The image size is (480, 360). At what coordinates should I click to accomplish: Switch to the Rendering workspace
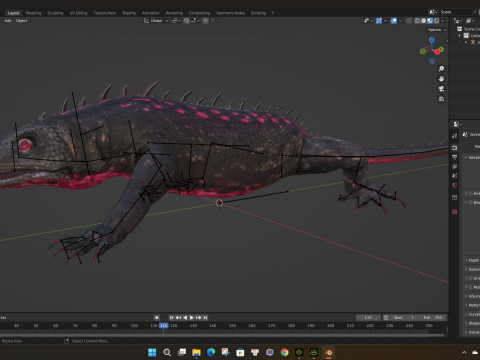pos(174,13)
